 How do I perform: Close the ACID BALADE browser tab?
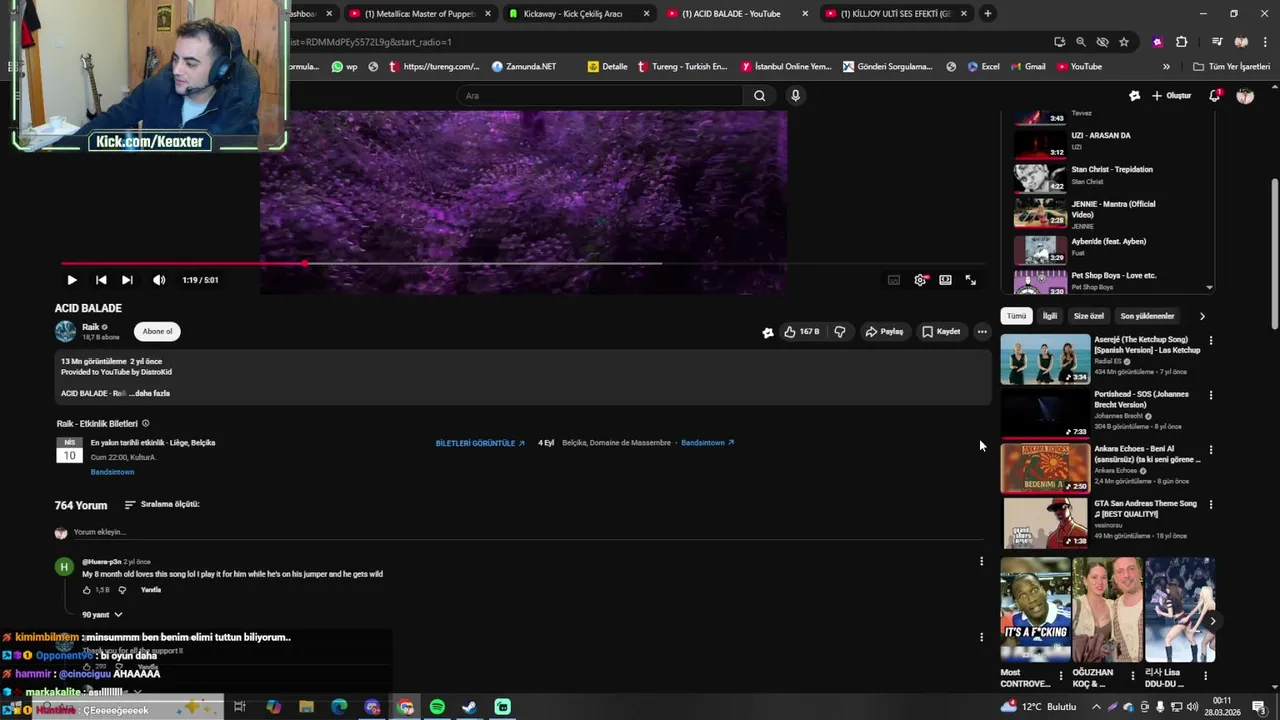tap(805, 14)
